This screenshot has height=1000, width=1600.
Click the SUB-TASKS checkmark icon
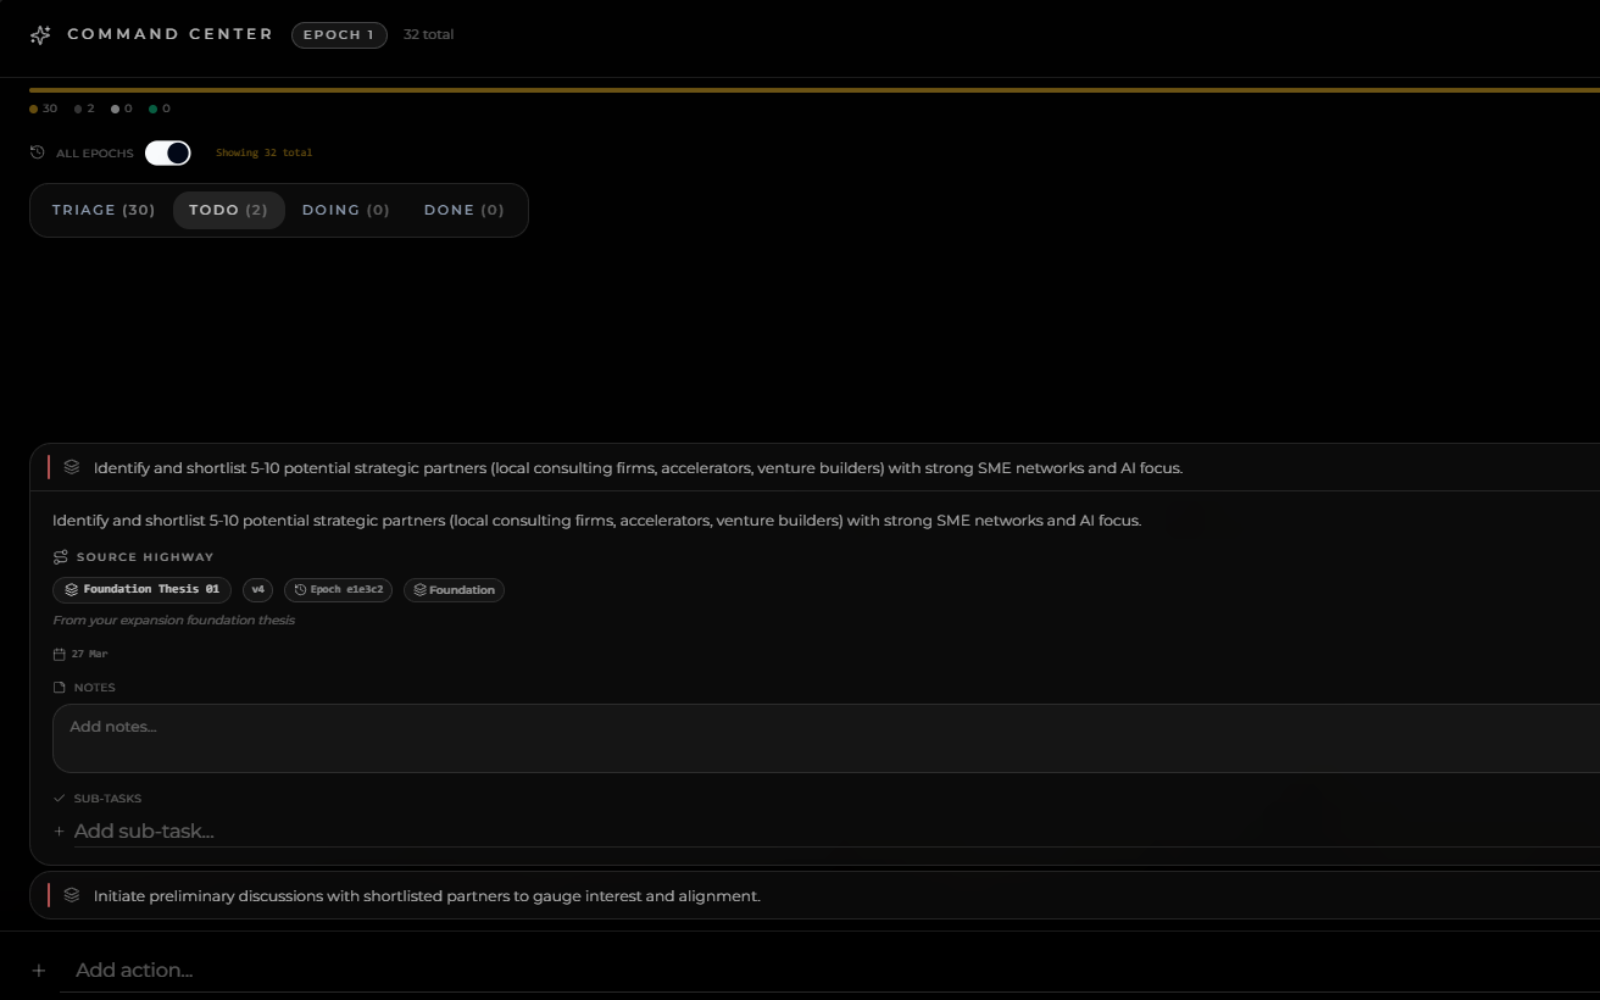pos(59,798)
